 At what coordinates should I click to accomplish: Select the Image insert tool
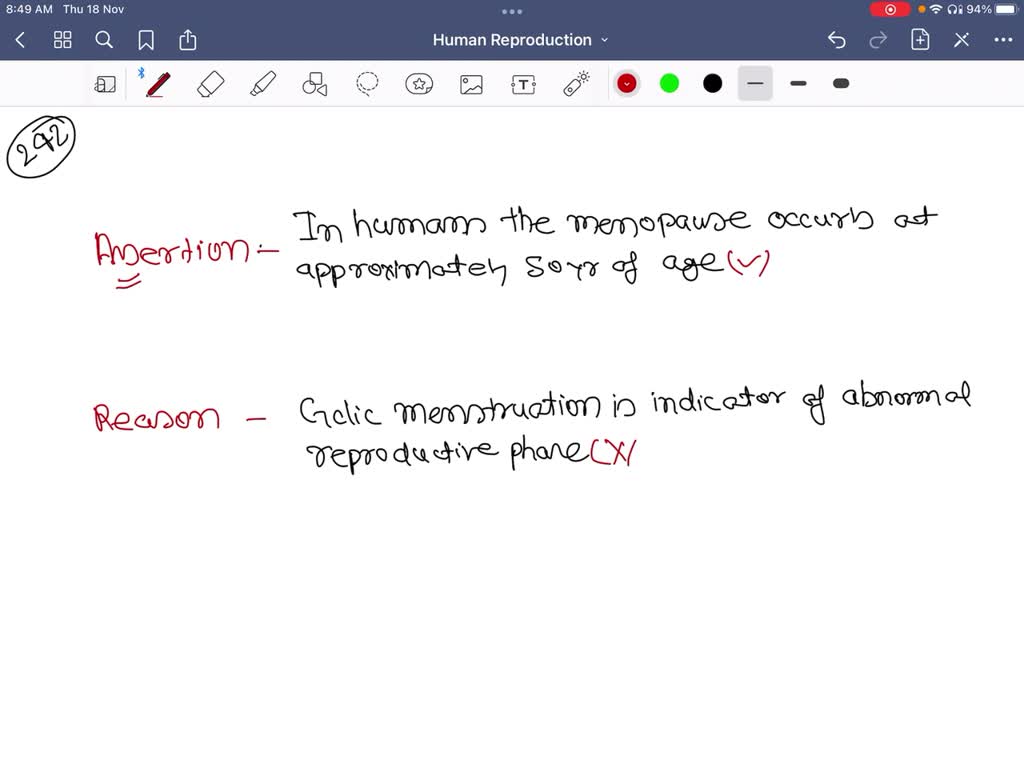pyautogui.click(x=471, y=84)
